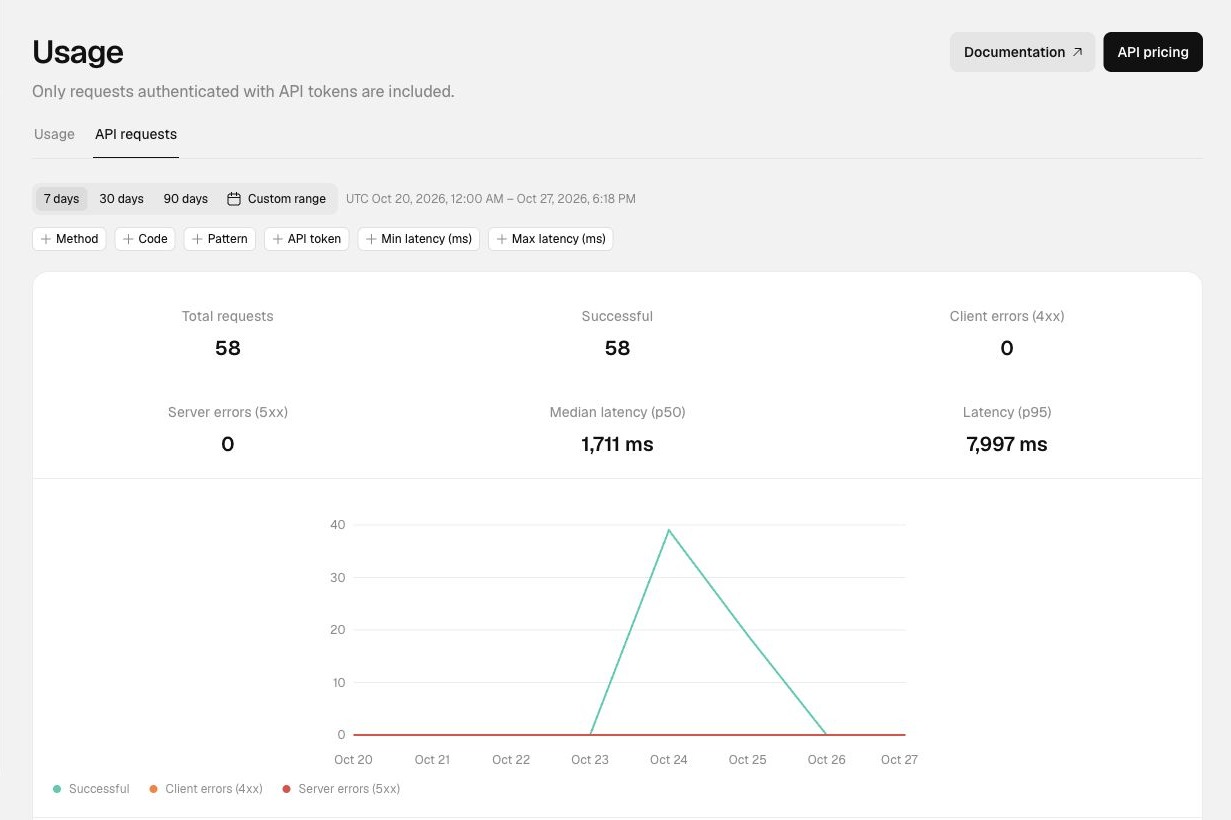Viewport: 1231px width, 820px height.
Task: Select the API requests tab
Action: click(136, 134)
